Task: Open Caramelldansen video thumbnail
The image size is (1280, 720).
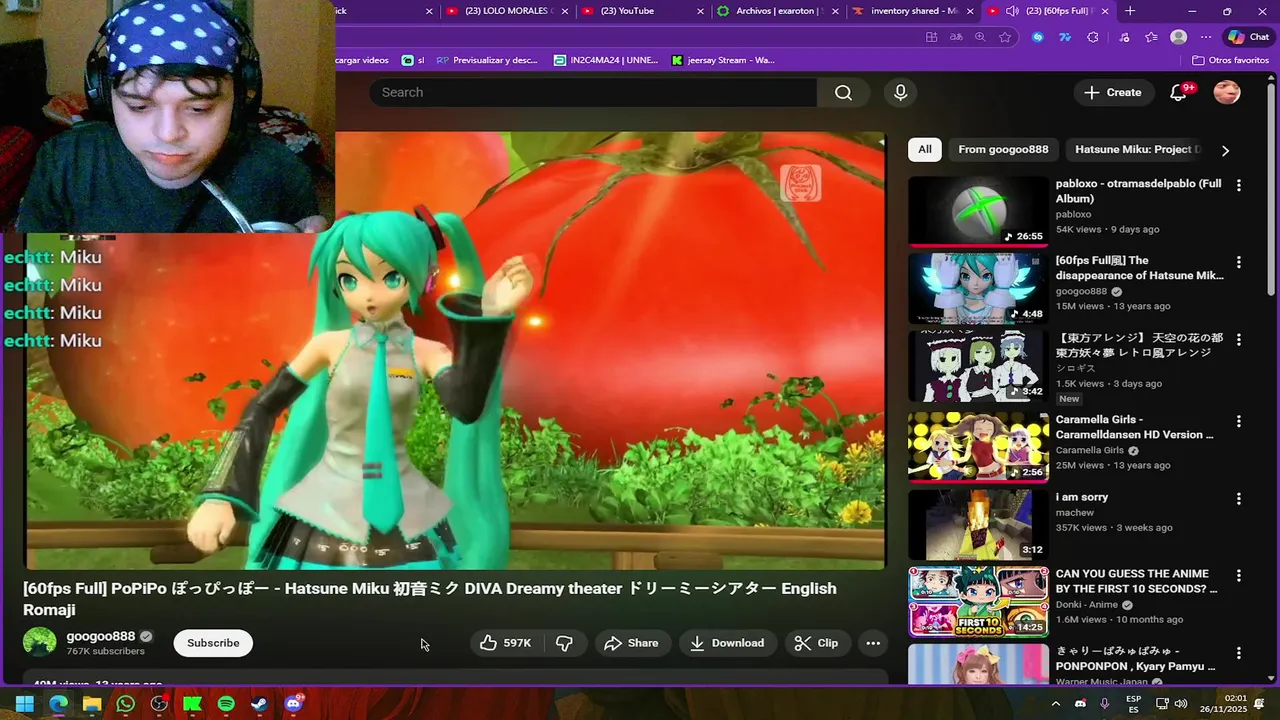Action: (x=978, y=447)
